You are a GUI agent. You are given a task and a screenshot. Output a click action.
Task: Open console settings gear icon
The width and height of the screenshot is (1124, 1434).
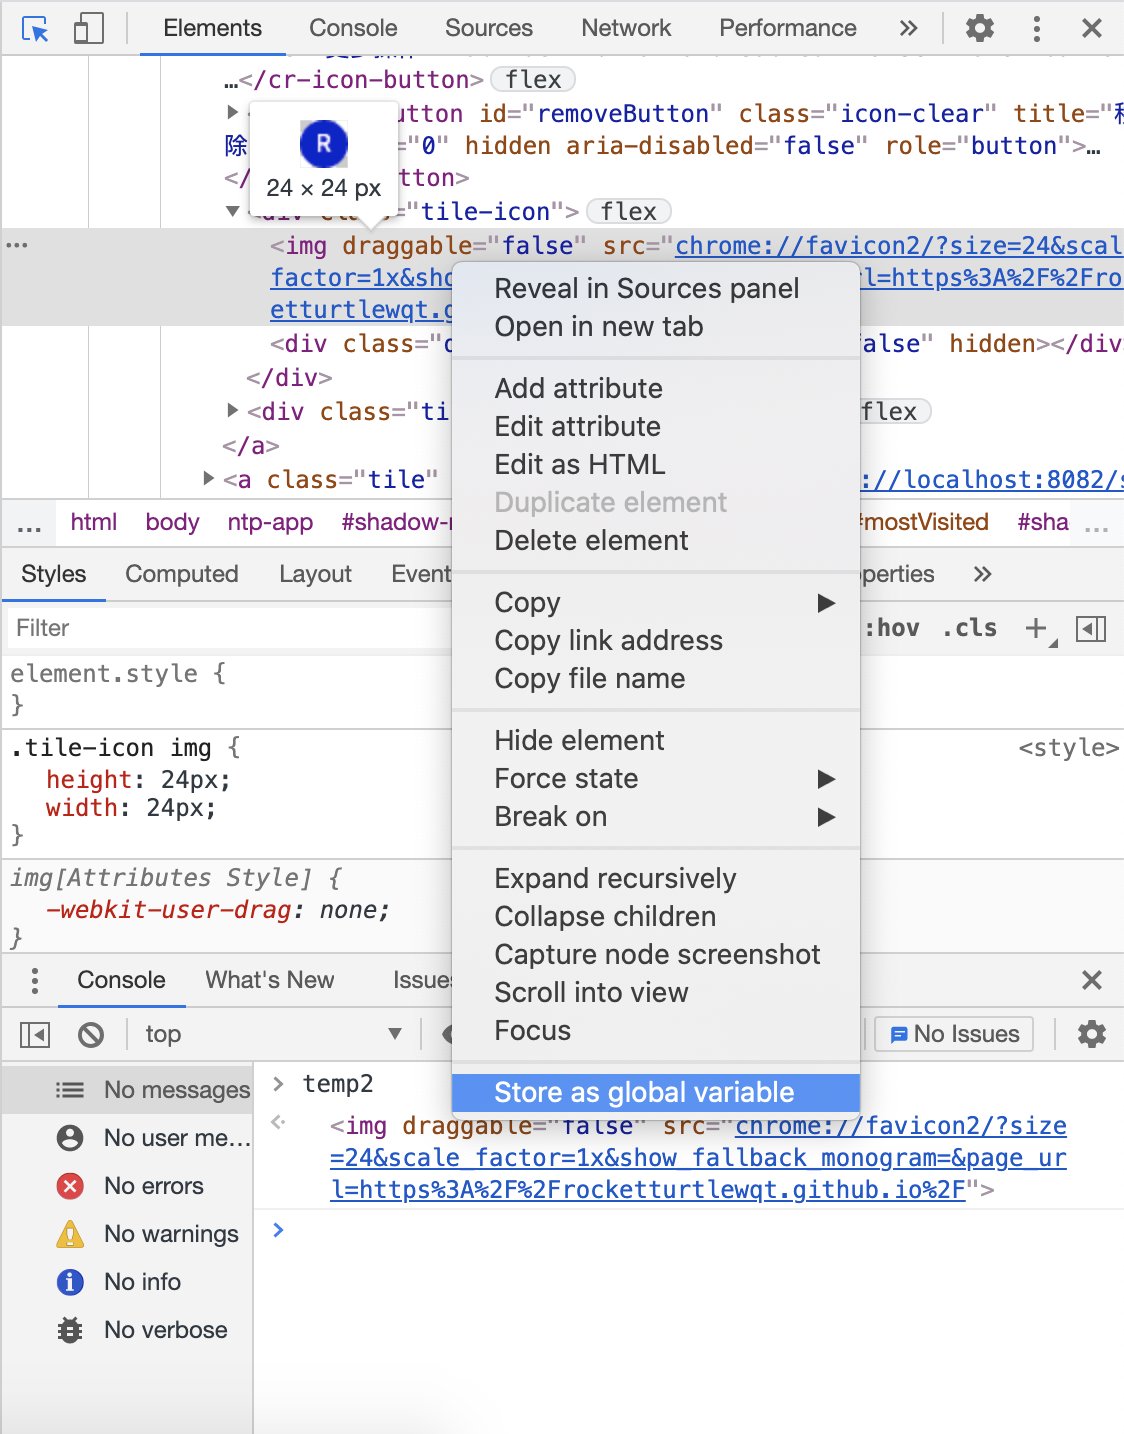point(1091,1034)
